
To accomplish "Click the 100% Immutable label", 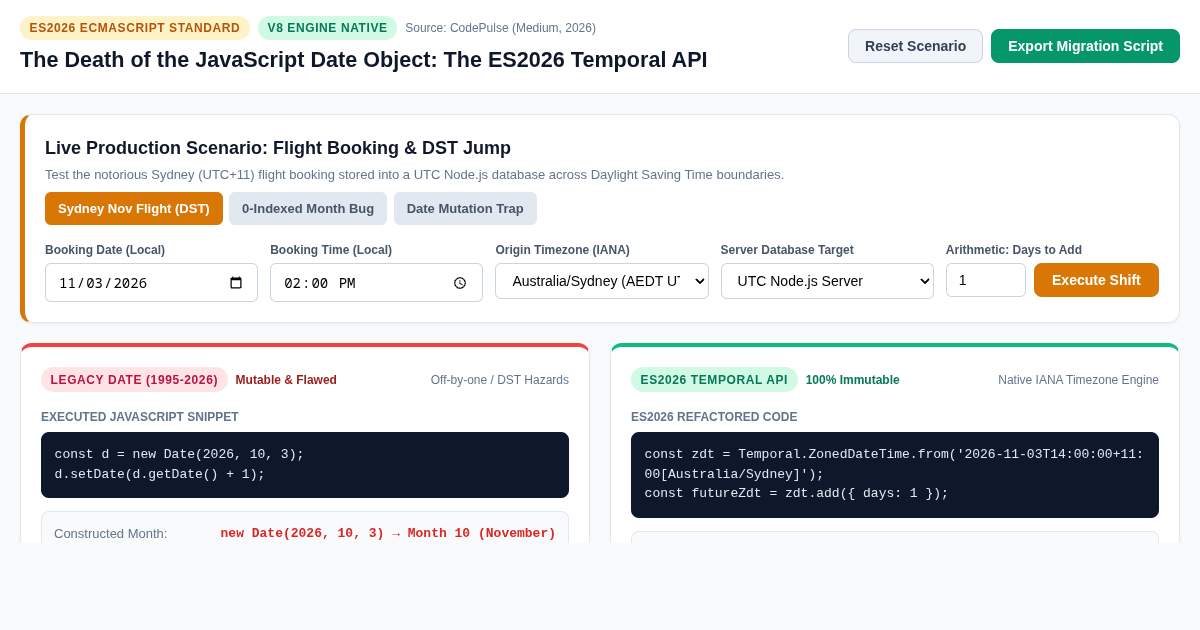I will click(x=852, y=380).
